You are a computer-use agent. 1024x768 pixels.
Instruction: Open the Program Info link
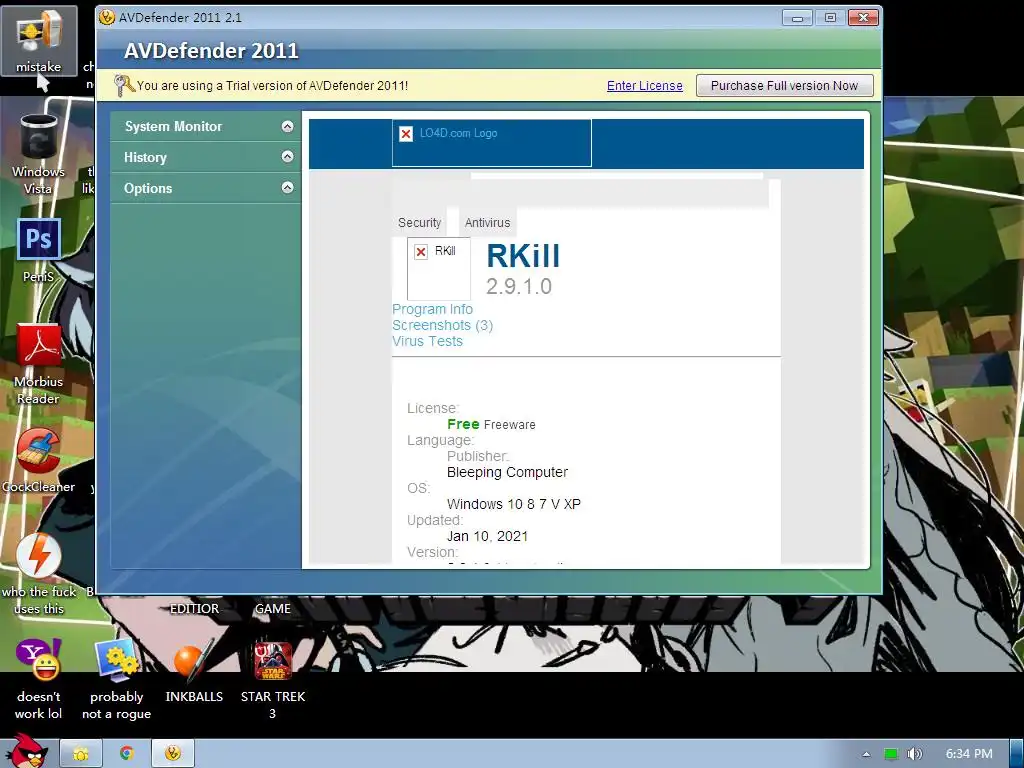tap(432, 309)
